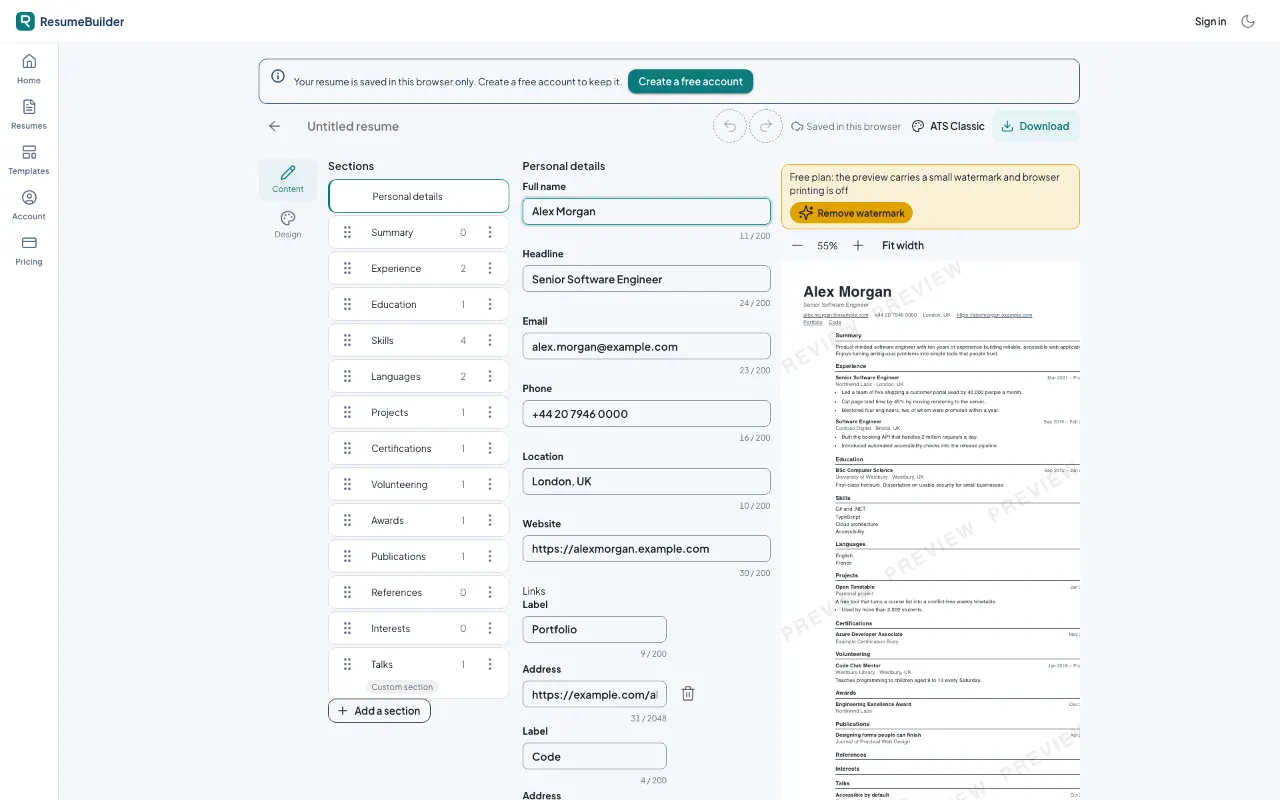Open Home in the sidebar
This screenshot has width=1280, height=800.
click(29, 68)
